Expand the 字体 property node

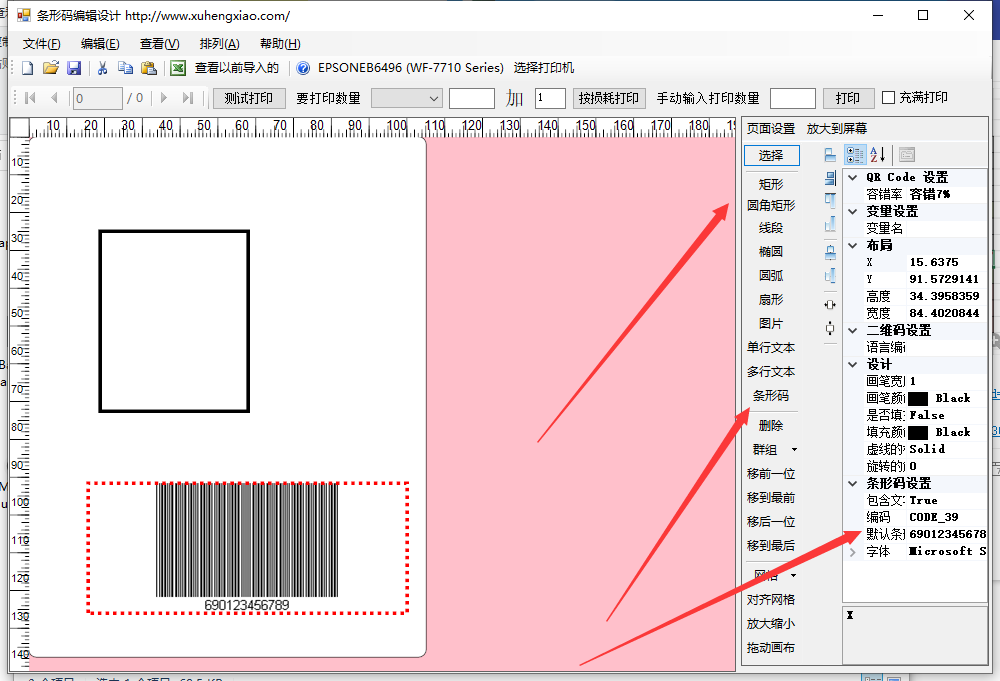[x=852, y=551]
